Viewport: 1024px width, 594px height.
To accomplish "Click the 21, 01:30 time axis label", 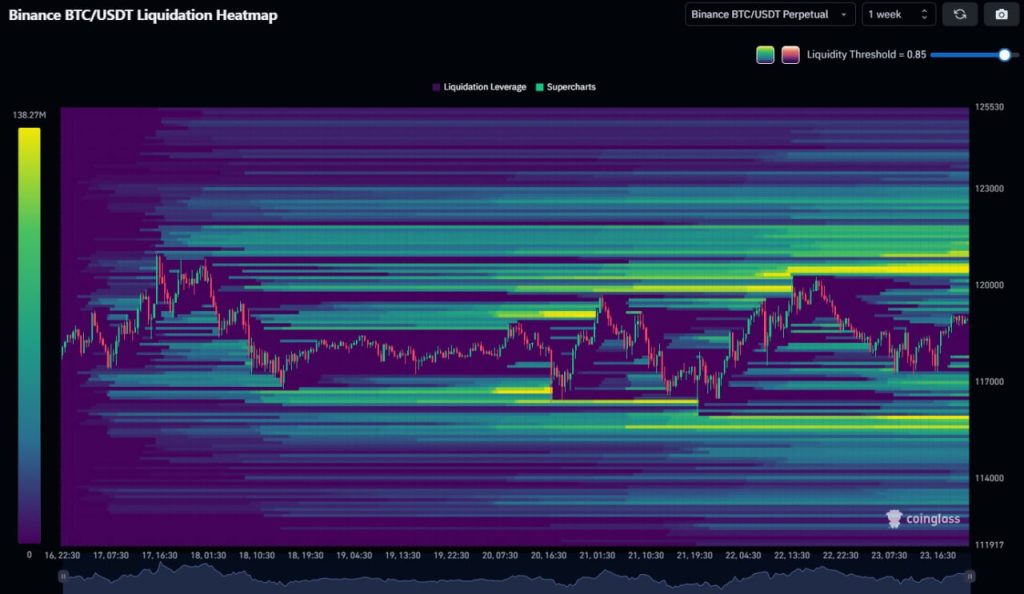I will pyautogui.click(x=598, y=555).
